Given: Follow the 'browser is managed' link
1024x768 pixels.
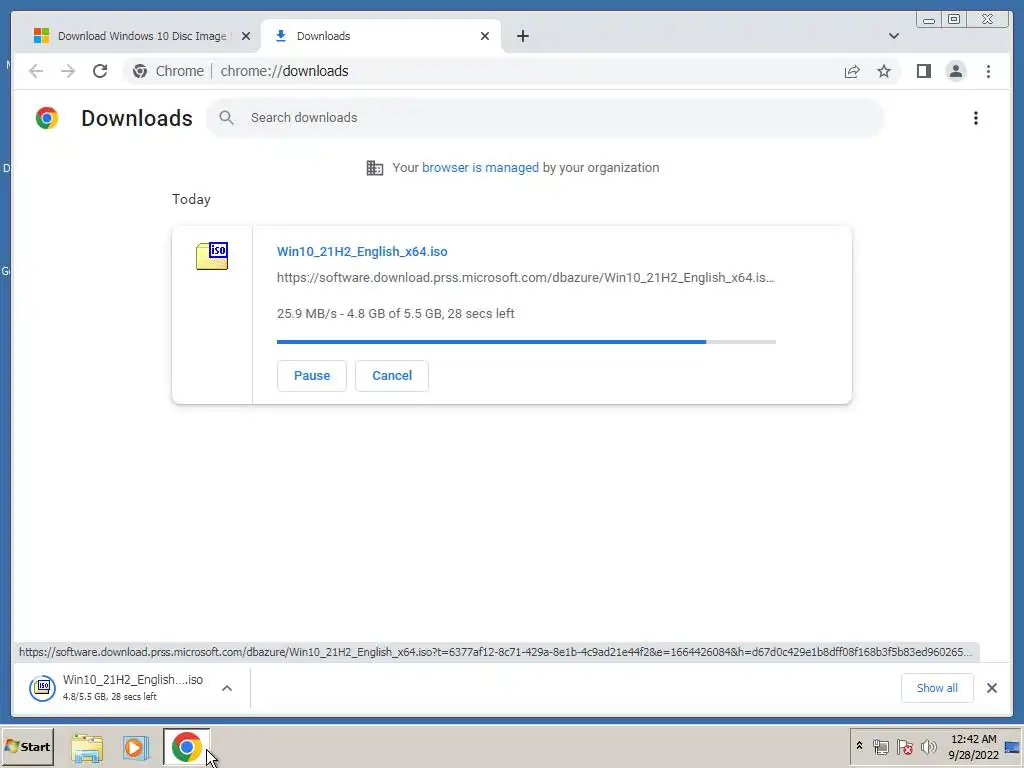Looking at the screenshot, I should point(480,168).
